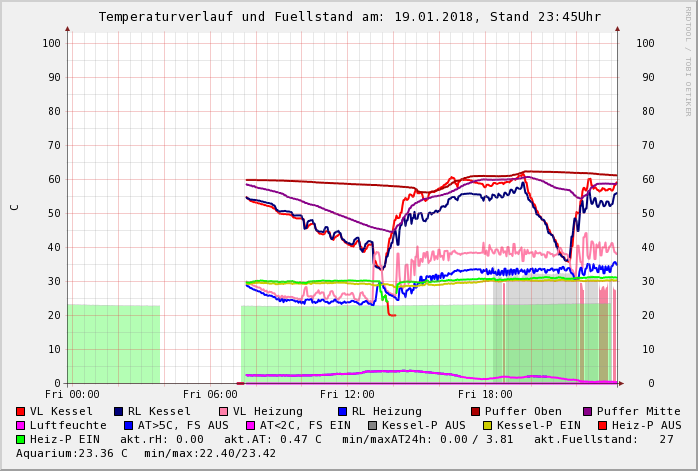Select the purple Puffer Mitte swatch

tap(588, 411)
